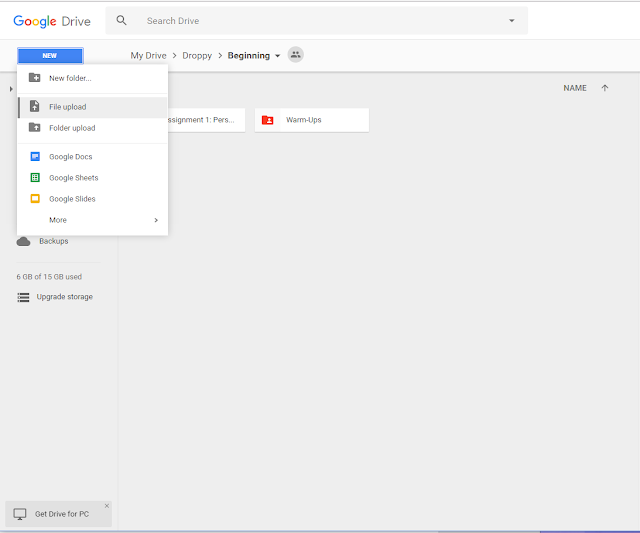
Task: Click the yellow Google Slides icon
Action: 35,199
